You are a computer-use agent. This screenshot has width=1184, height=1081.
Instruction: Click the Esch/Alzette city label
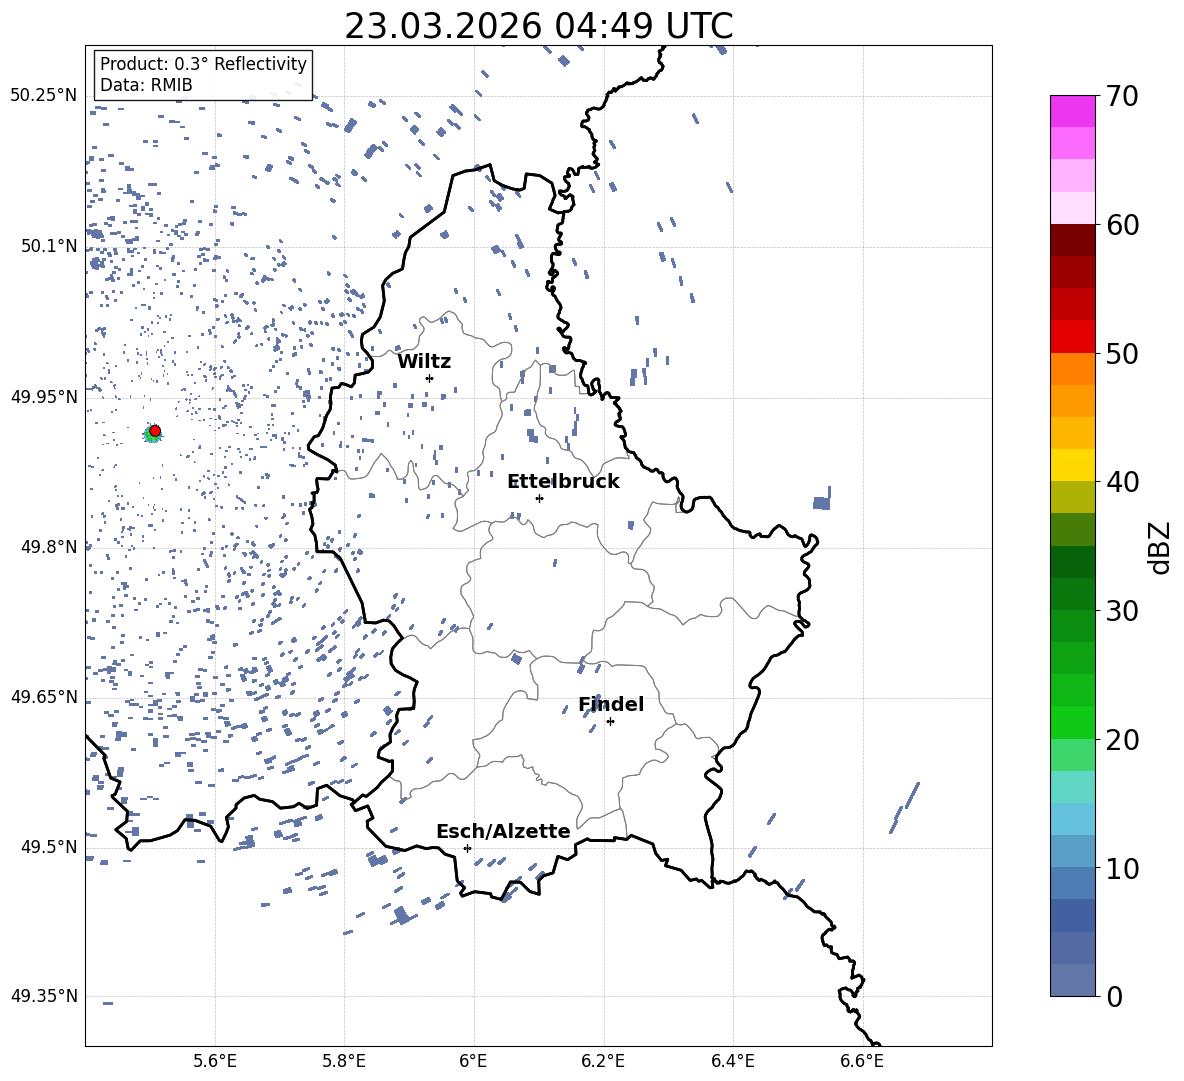[x=503, y=831]
